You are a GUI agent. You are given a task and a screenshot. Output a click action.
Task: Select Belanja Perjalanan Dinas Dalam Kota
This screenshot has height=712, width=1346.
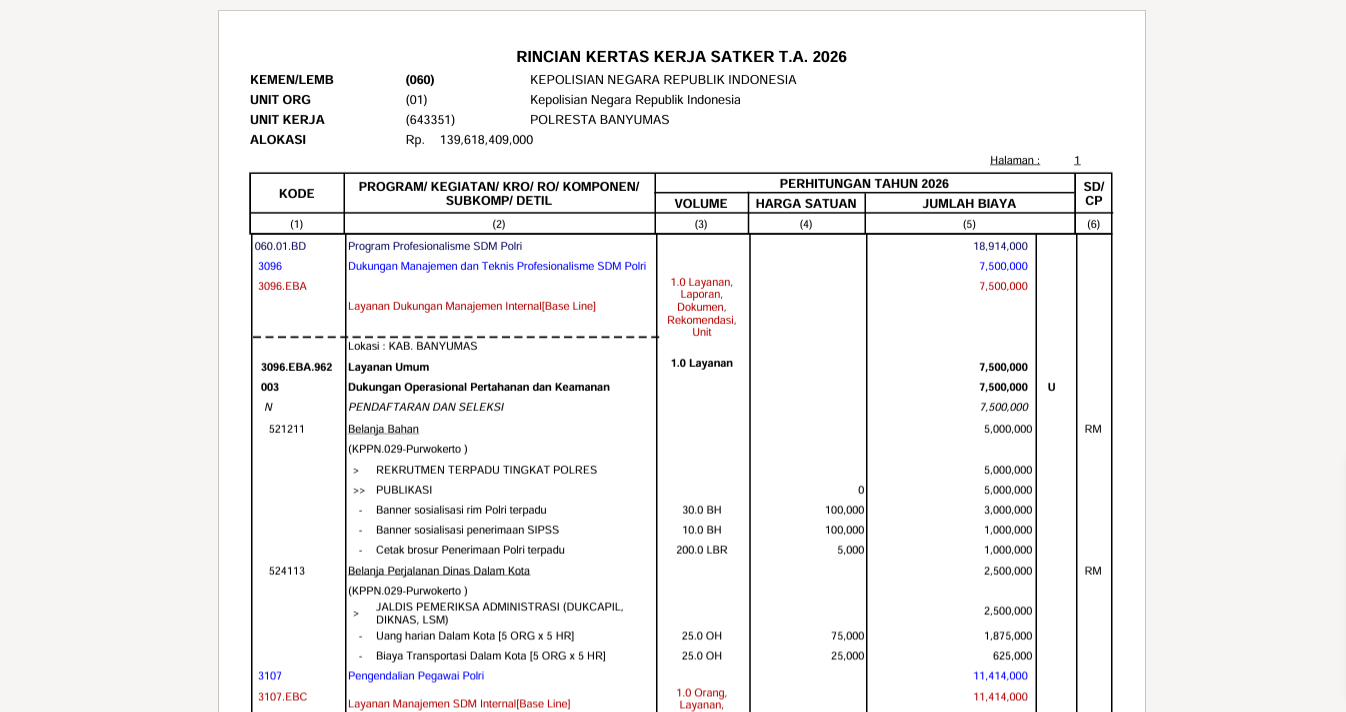[439, 571]
